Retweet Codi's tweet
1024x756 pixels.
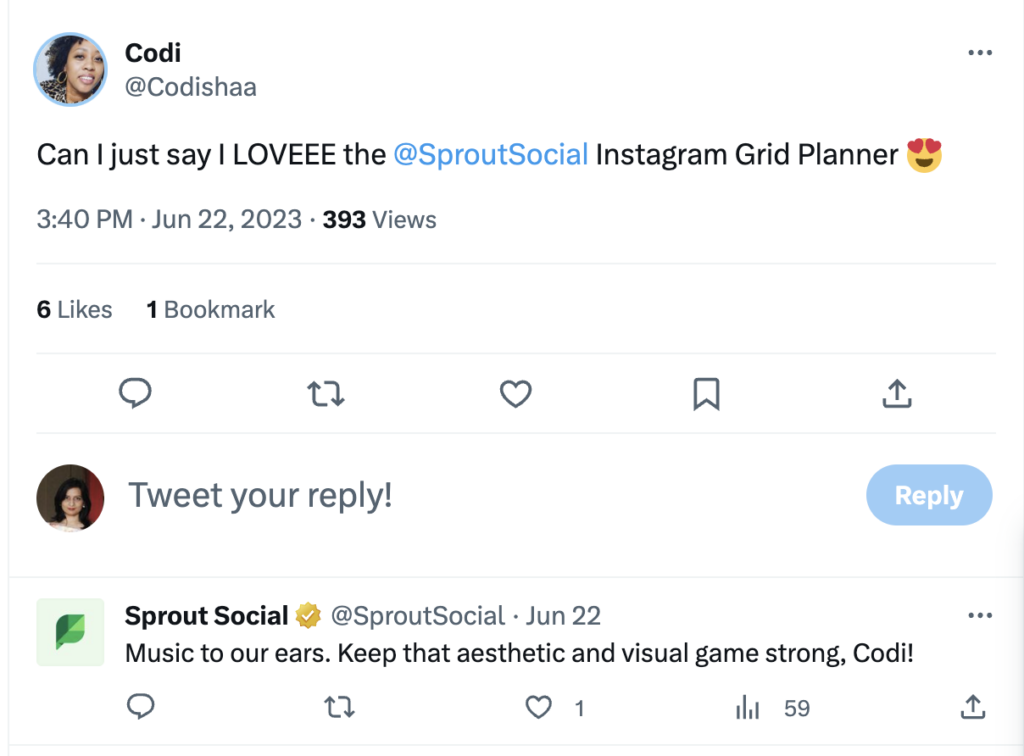325,395
